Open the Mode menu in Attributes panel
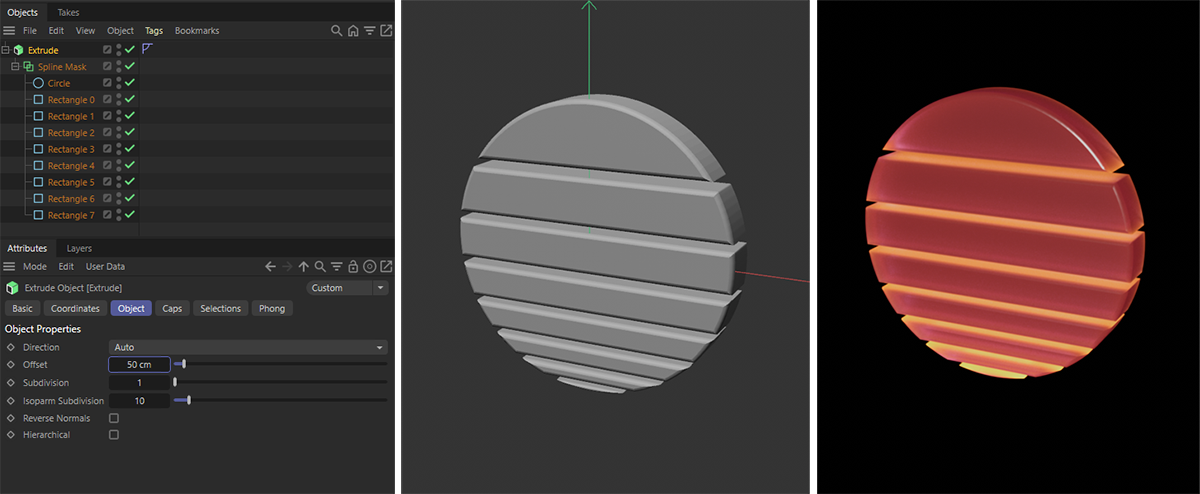Screen dimensions: 1200x494 tap(35, 267)
